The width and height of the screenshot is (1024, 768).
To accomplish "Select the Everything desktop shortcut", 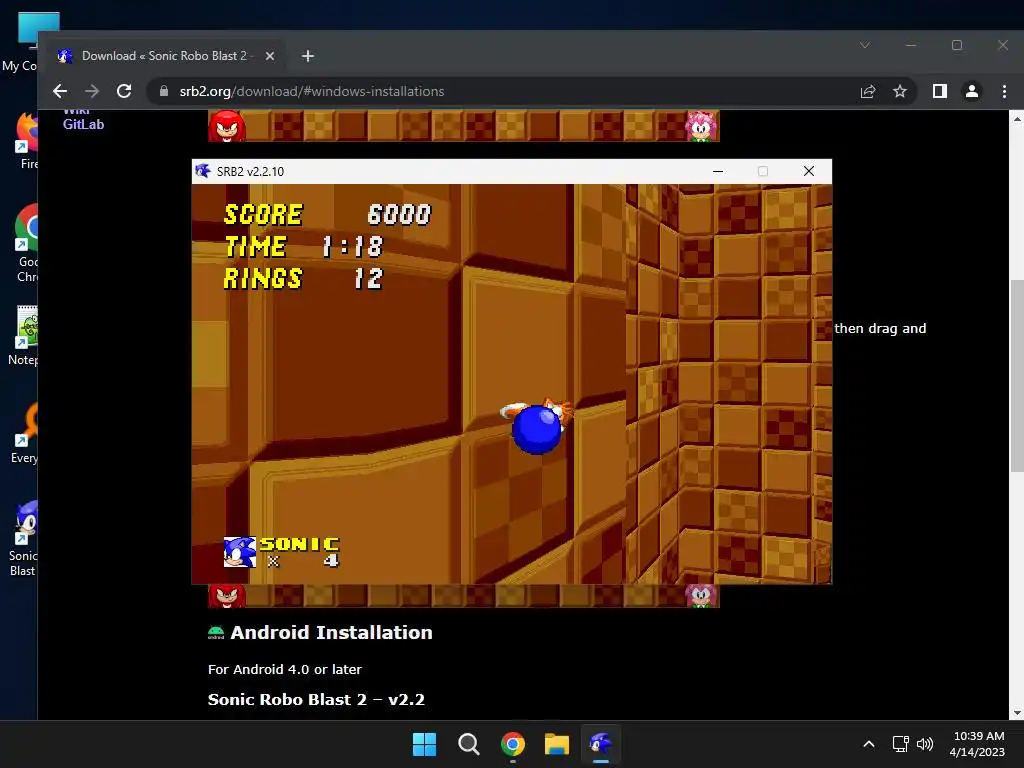I will (x=25, y=434).
